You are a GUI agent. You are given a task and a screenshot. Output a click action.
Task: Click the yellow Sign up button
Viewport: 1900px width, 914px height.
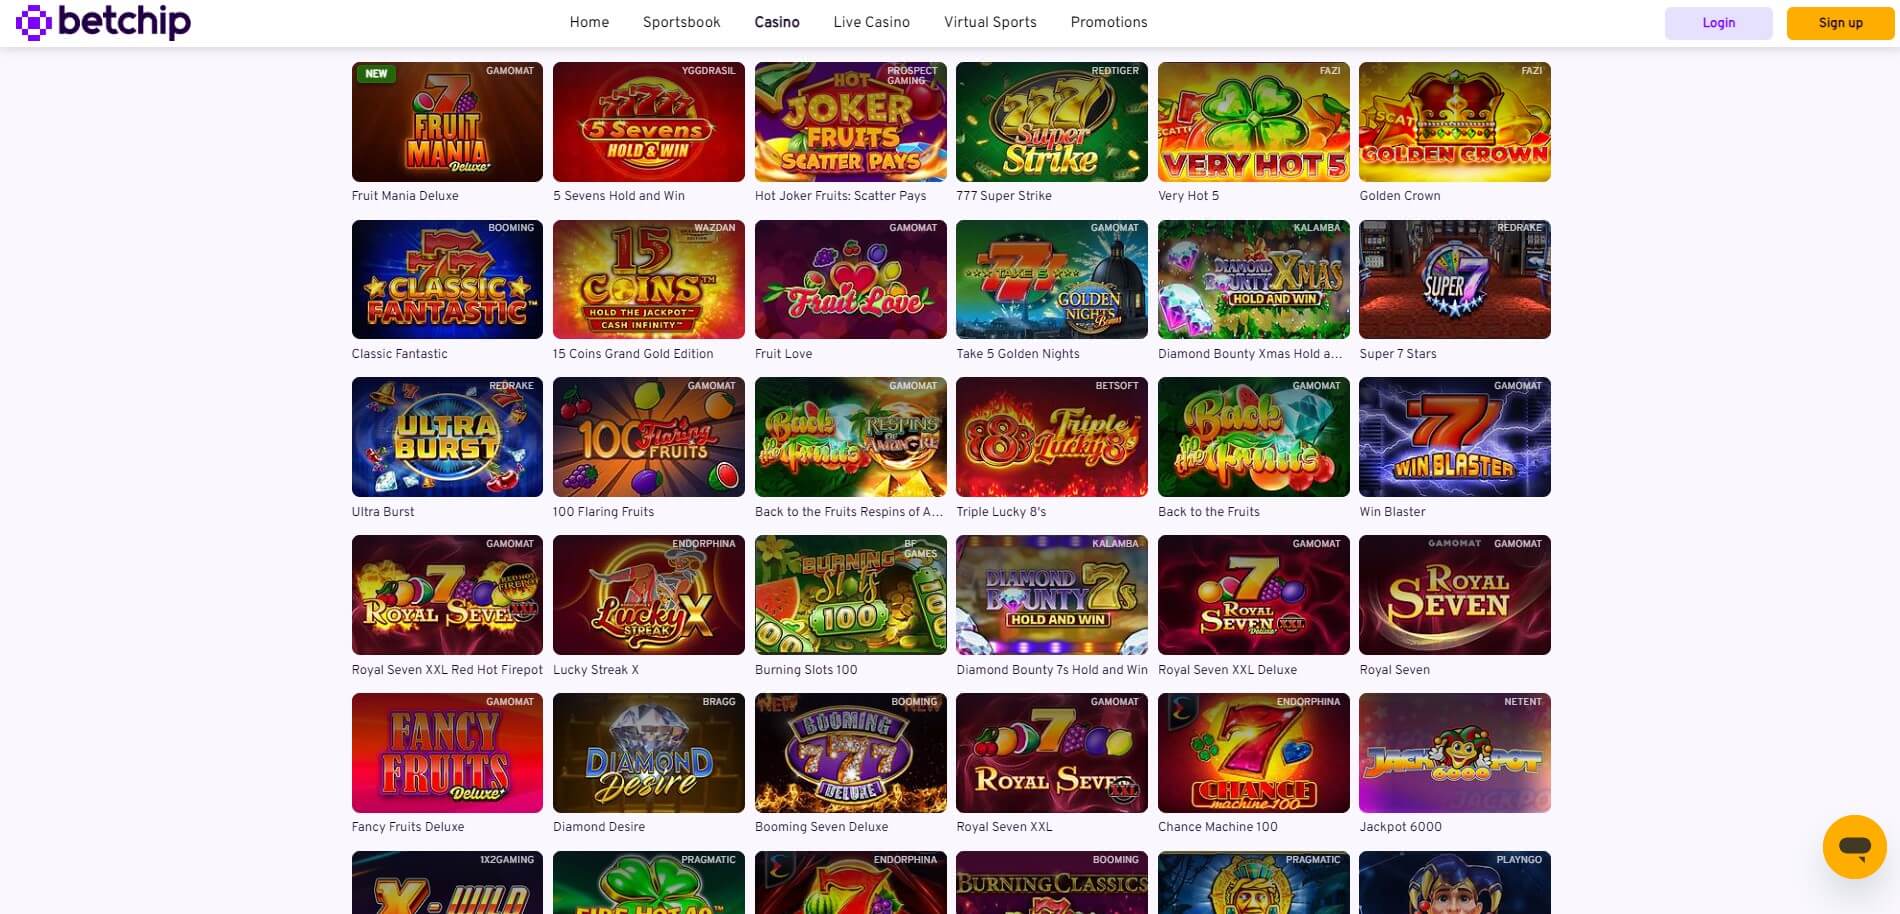[1840, 23]
